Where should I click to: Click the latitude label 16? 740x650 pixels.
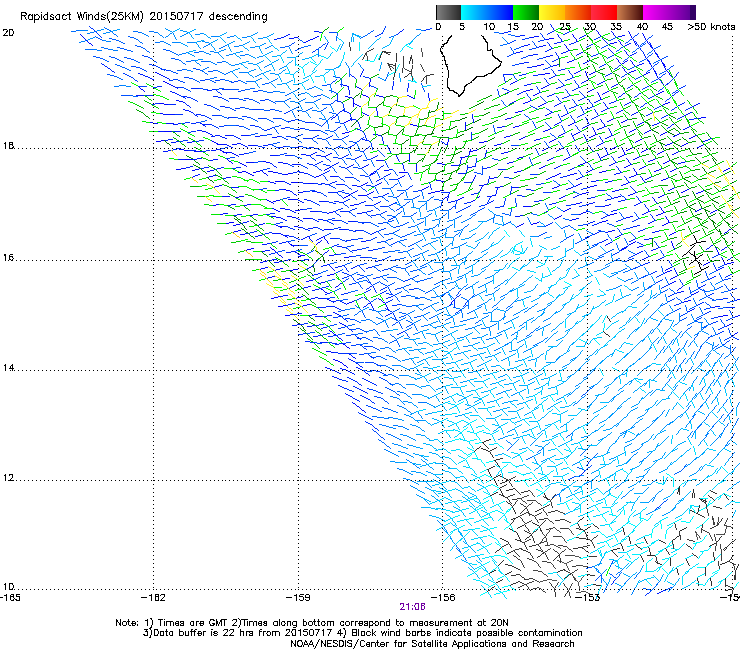coord(8,258)
